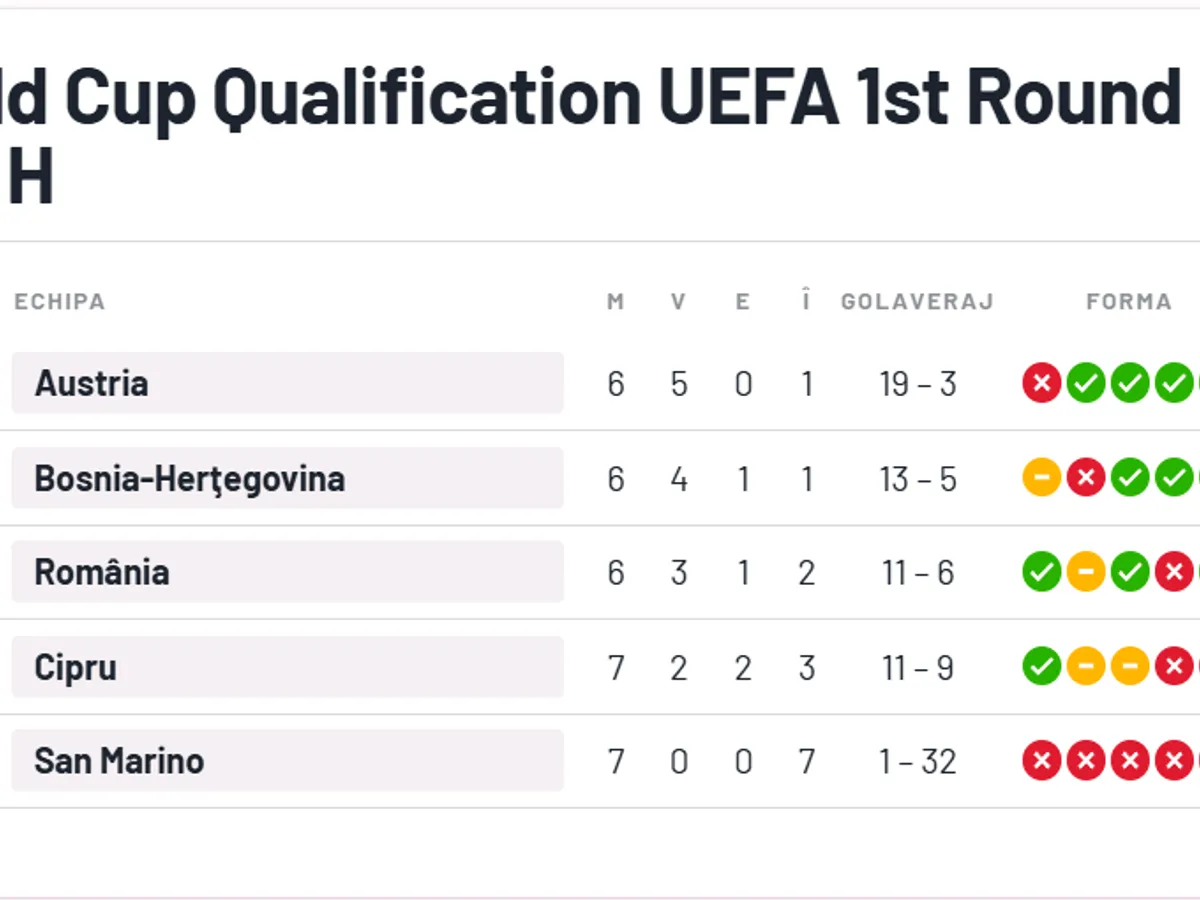Click Austria's red loss form icon
Viewport: 1200px width, 900px height.
pyautogui.click(x=1041, y=383)
